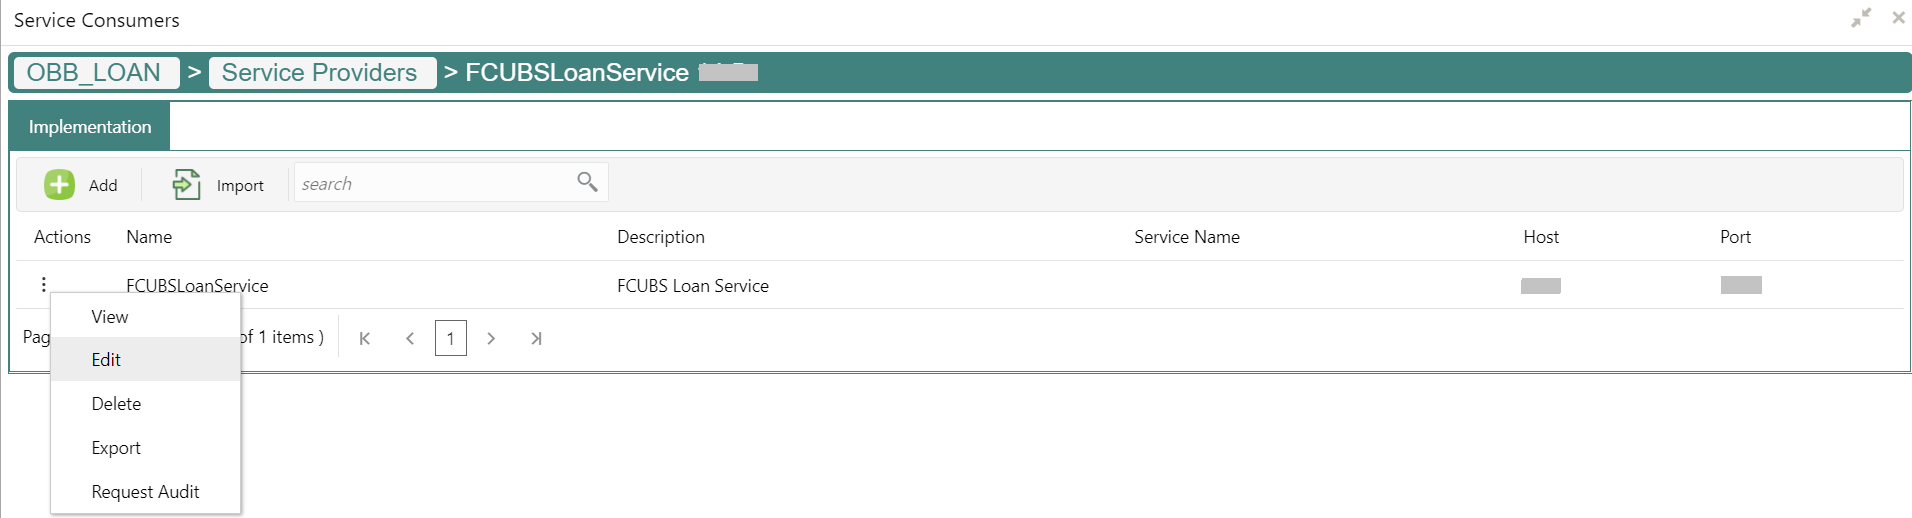Navigate to the Service Providers breadcrumb

pos(322,73)
